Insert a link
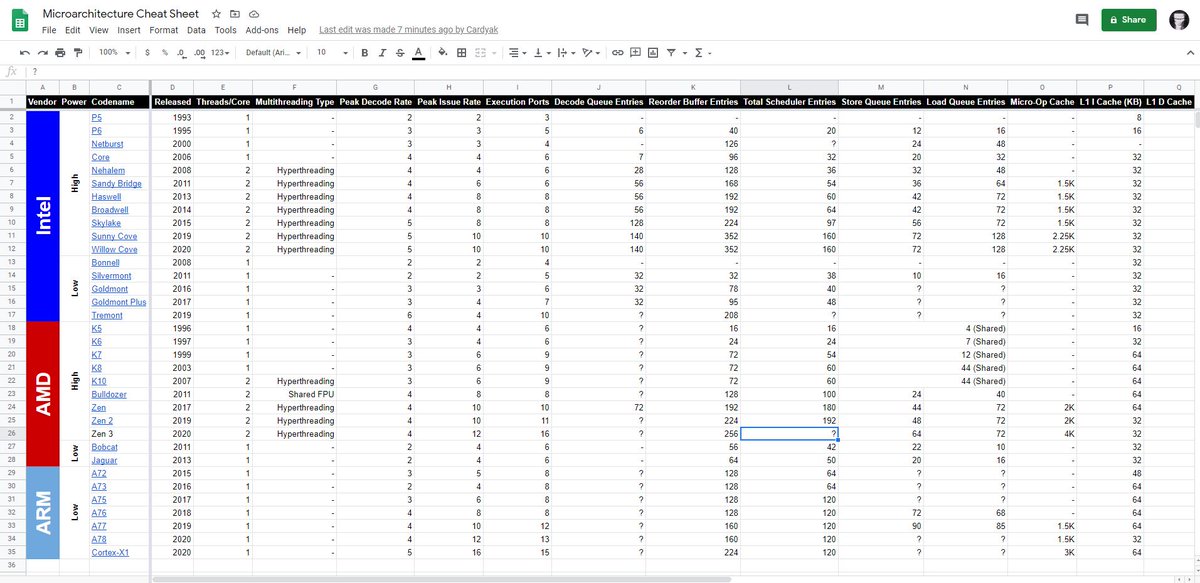This screenshot has height=583, width=1200. [617, 52]
